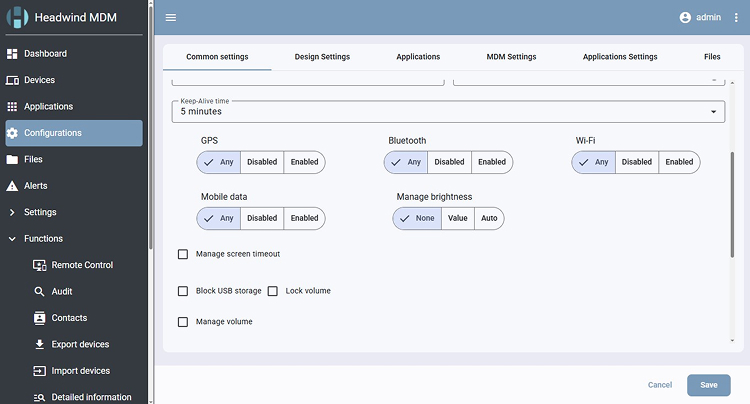Click the Detailed information search icon
The image size is (750, 404).
[39, 397]
